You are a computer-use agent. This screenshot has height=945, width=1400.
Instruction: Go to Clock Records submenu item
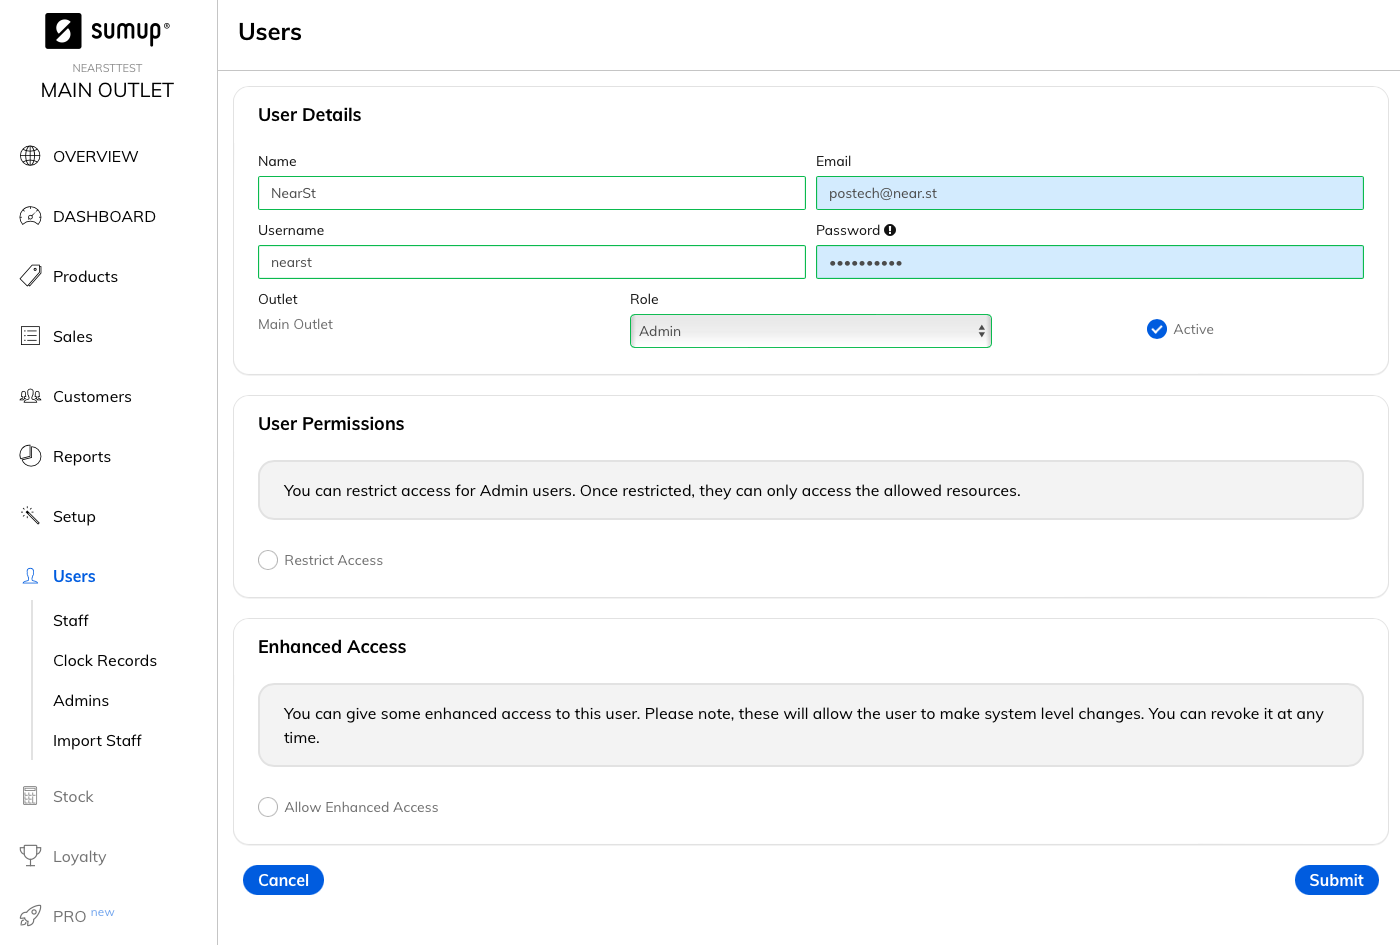point(105,660)
